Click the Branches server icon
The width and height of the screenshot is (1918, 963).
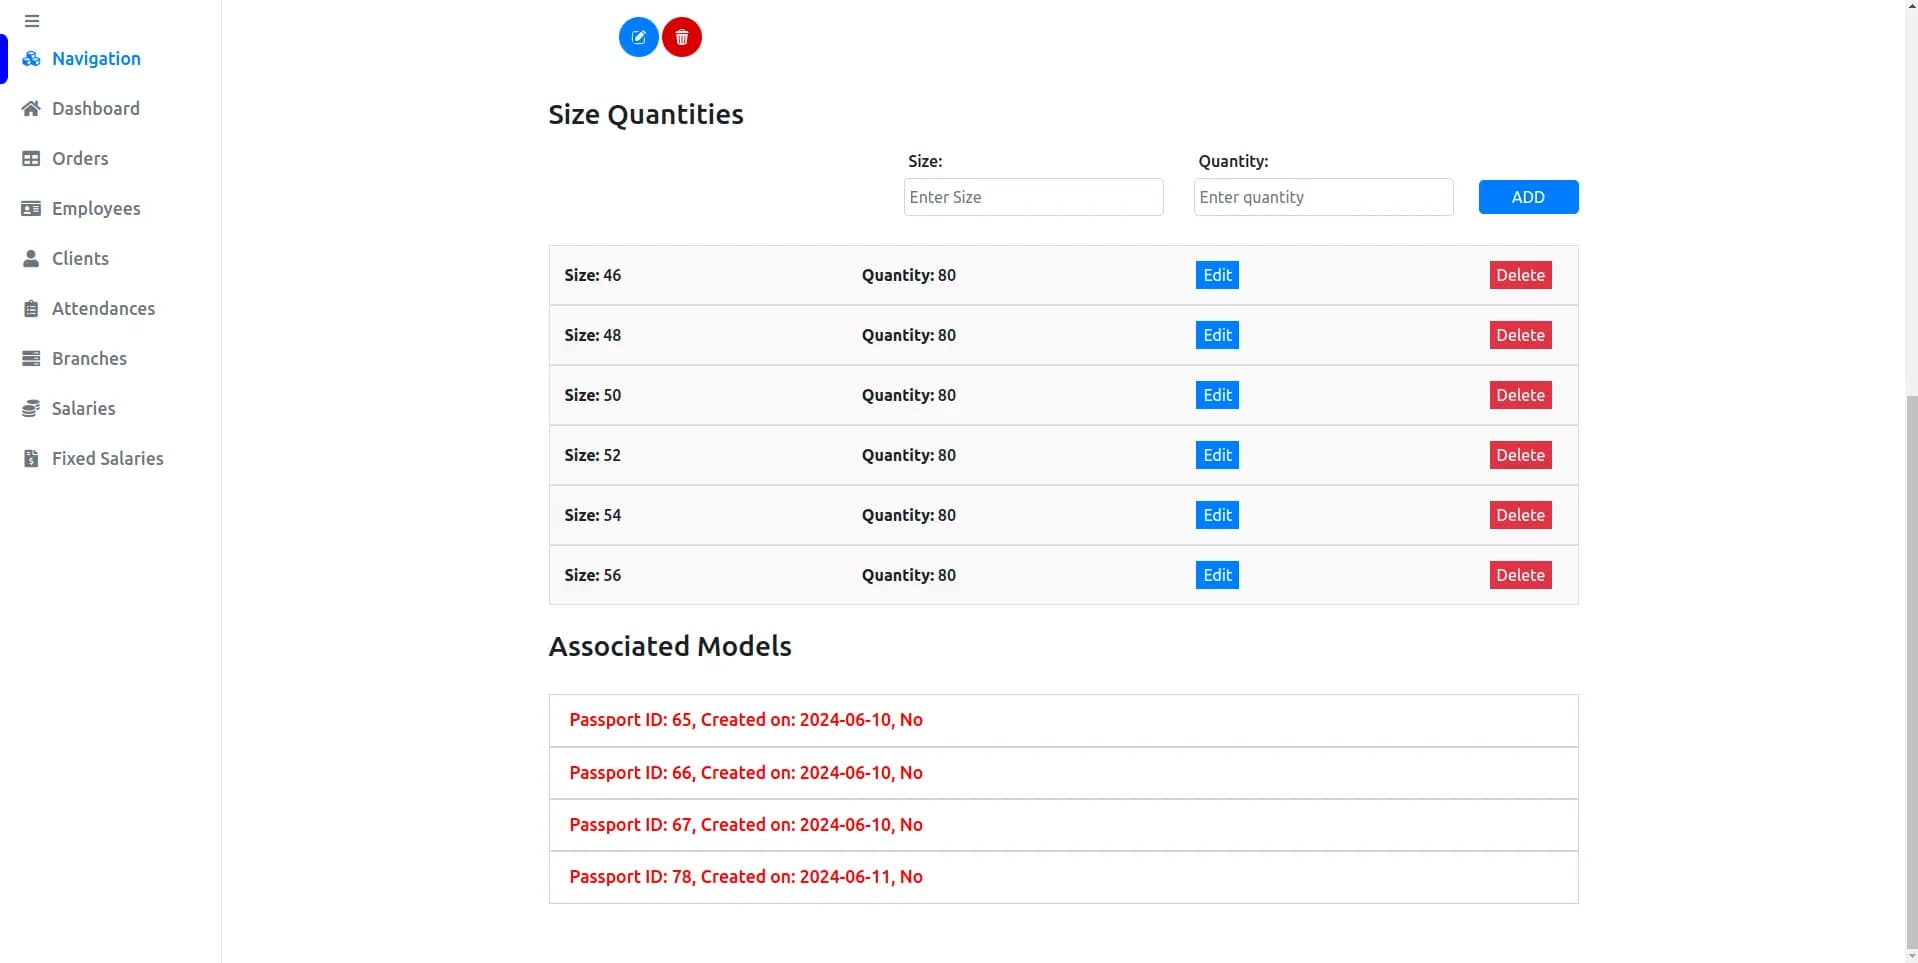(x=32, y=359)
